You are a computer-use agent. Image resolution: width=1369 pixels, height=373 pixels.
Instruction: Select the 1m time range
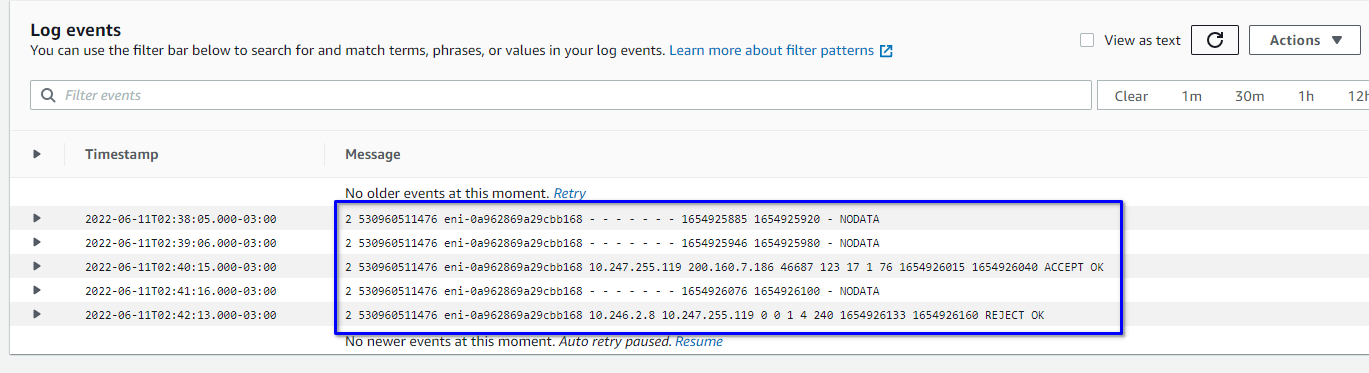1191,96
